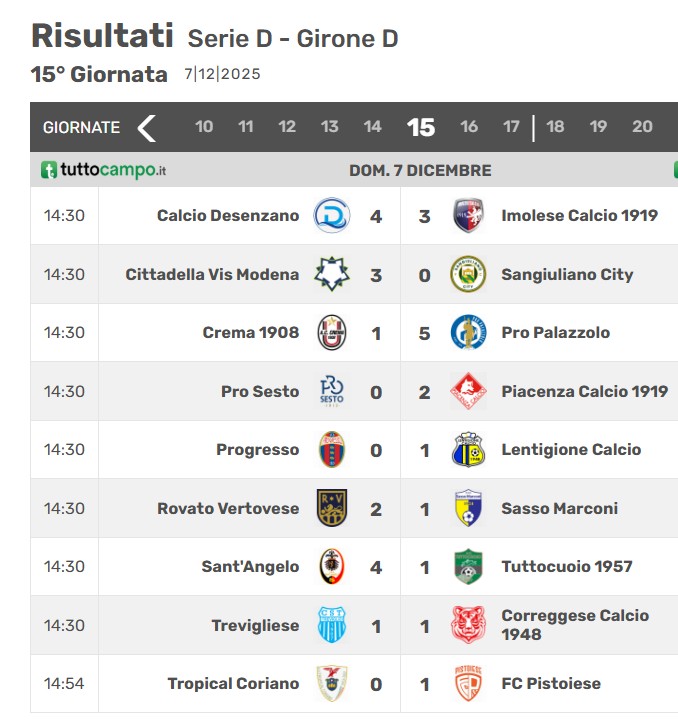Viewport: 678px width, 720px height.
Task: Open the Tropical Coriano team link
Action: pyautogui.click(x=233, y=684)
